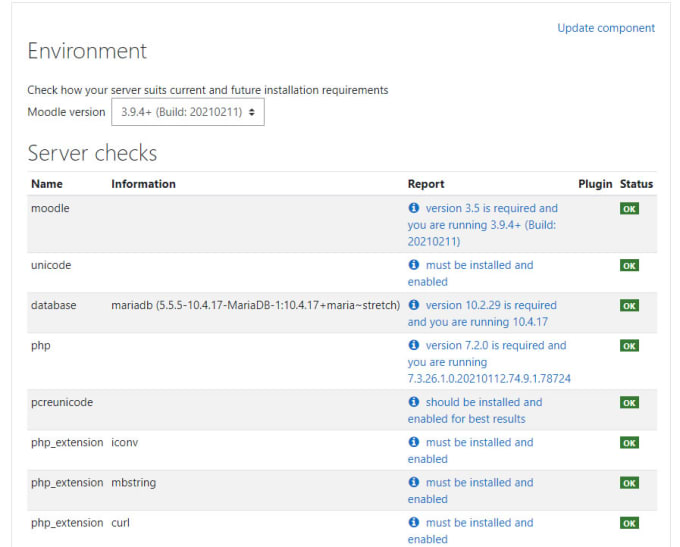
Task: Click the info icon for php version report
Action: coord(414,345)
